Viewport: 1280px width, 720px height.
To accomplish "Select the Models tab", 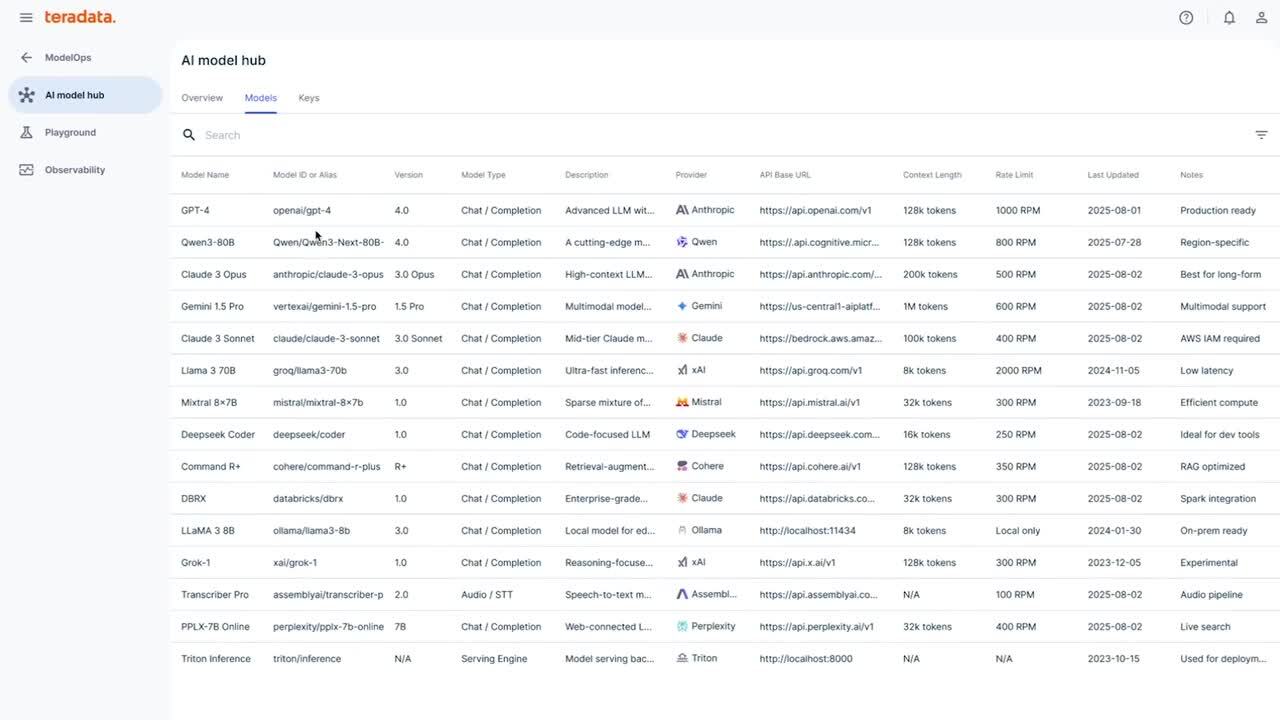I will 261,98.
